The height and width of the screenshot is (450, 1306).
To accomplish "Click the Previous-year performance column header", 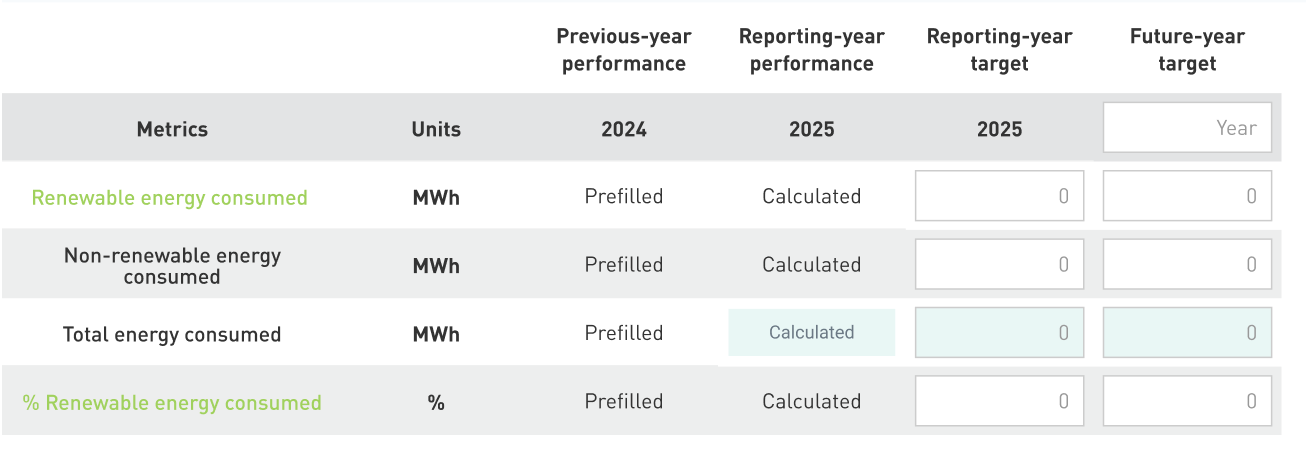I will [624, 50].
